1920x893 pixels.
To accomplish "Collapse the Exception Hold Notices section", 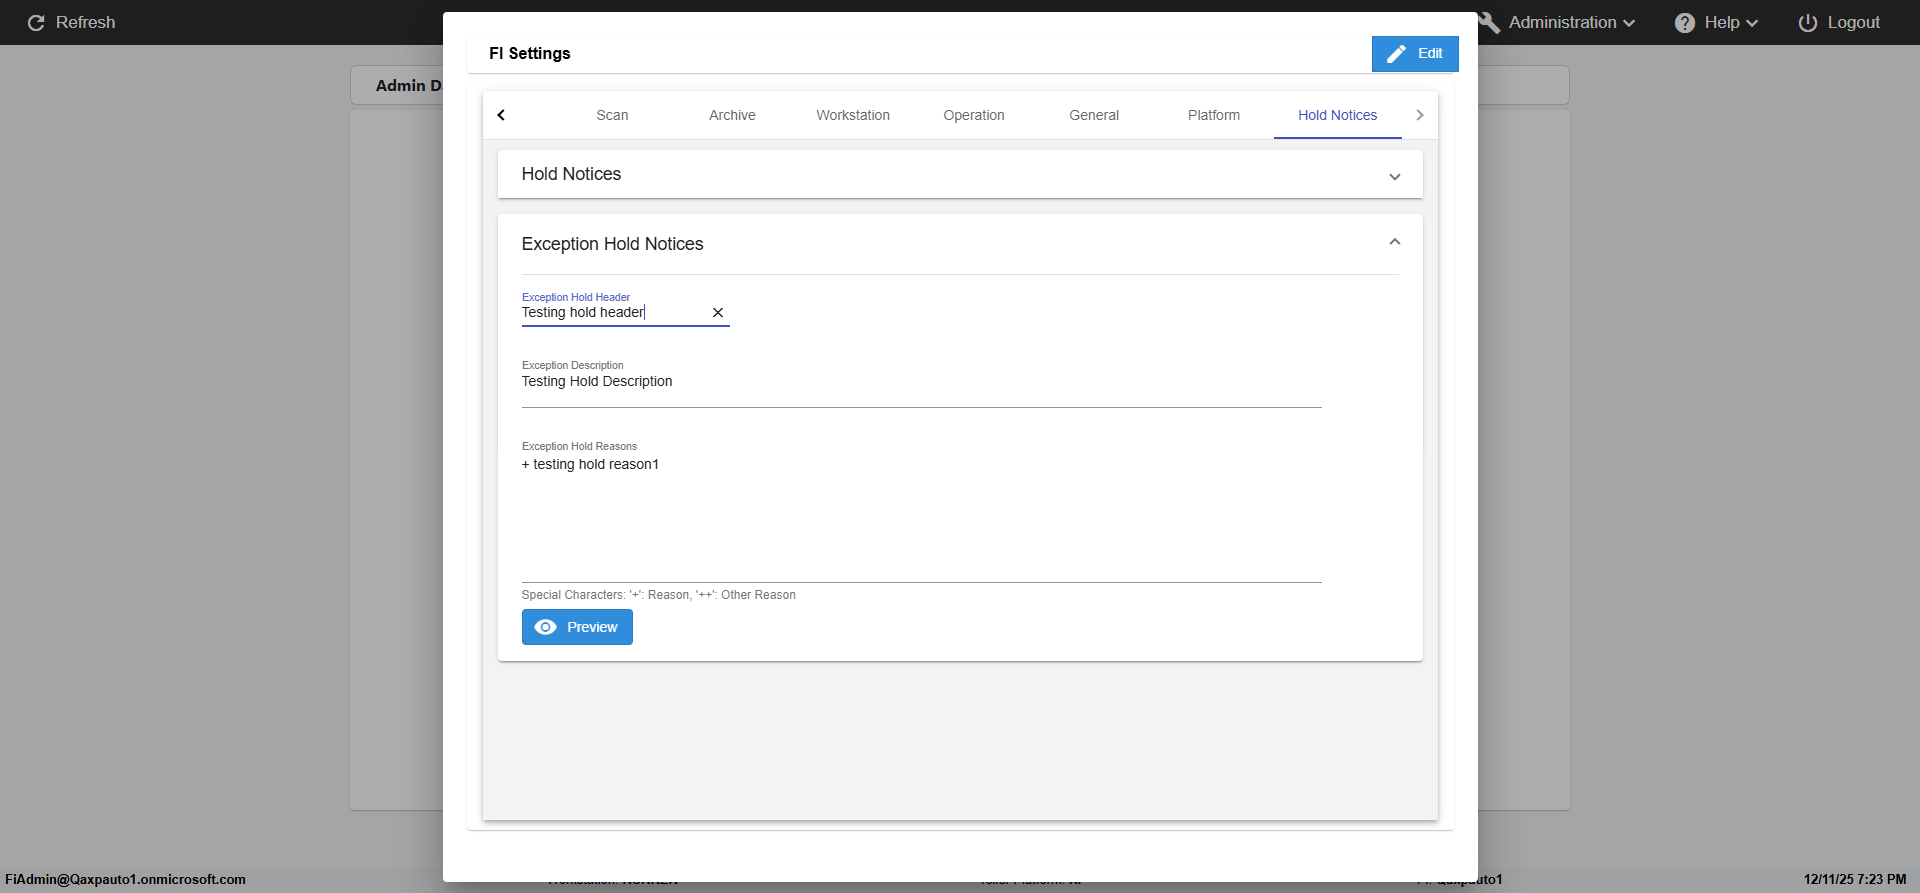I will click(x=1394, y=243).
